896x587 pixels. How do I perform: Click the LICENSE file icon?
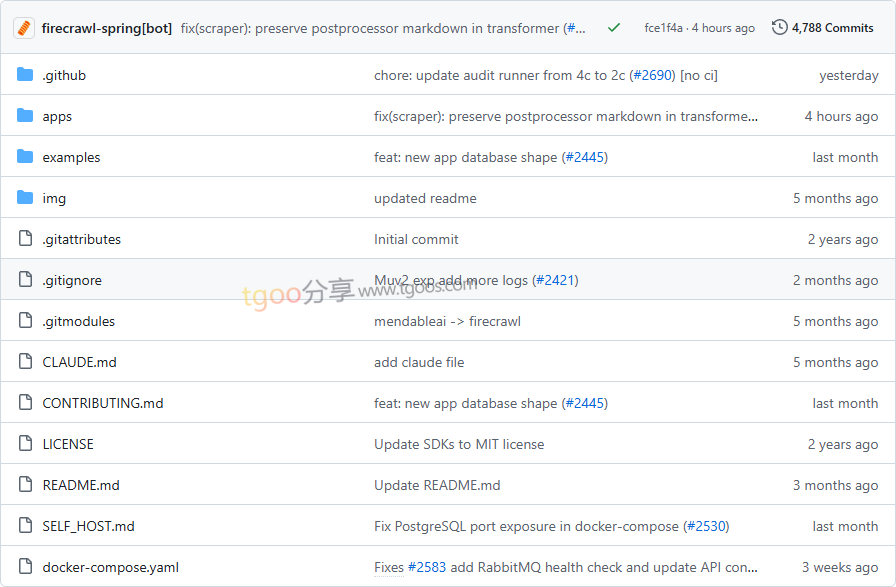[x=25, y=444]
